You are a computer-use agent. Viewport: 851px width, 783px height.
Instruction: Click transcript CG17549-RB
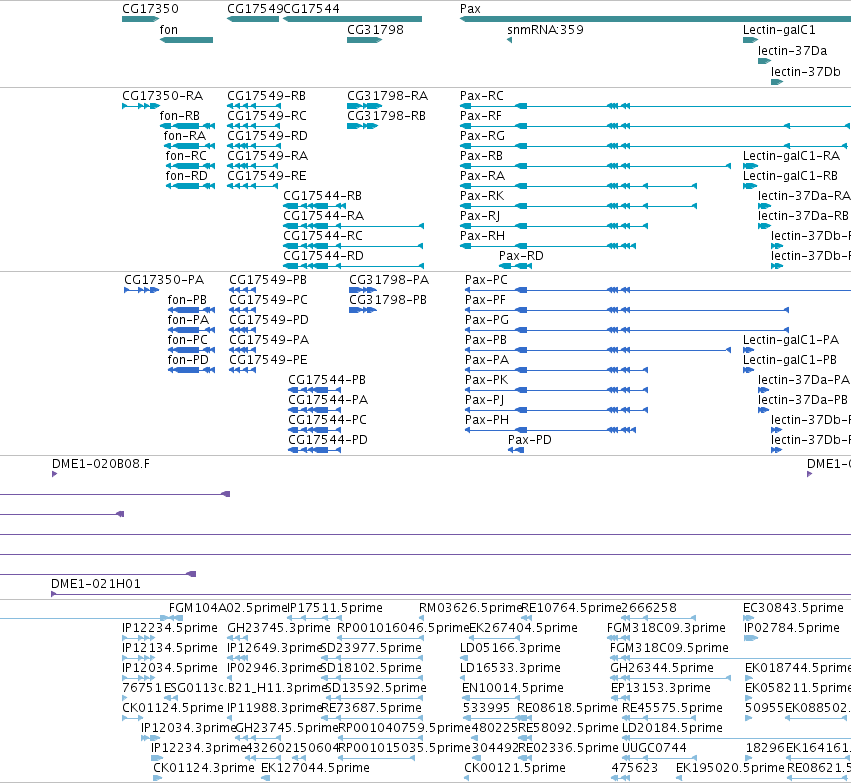253,106
